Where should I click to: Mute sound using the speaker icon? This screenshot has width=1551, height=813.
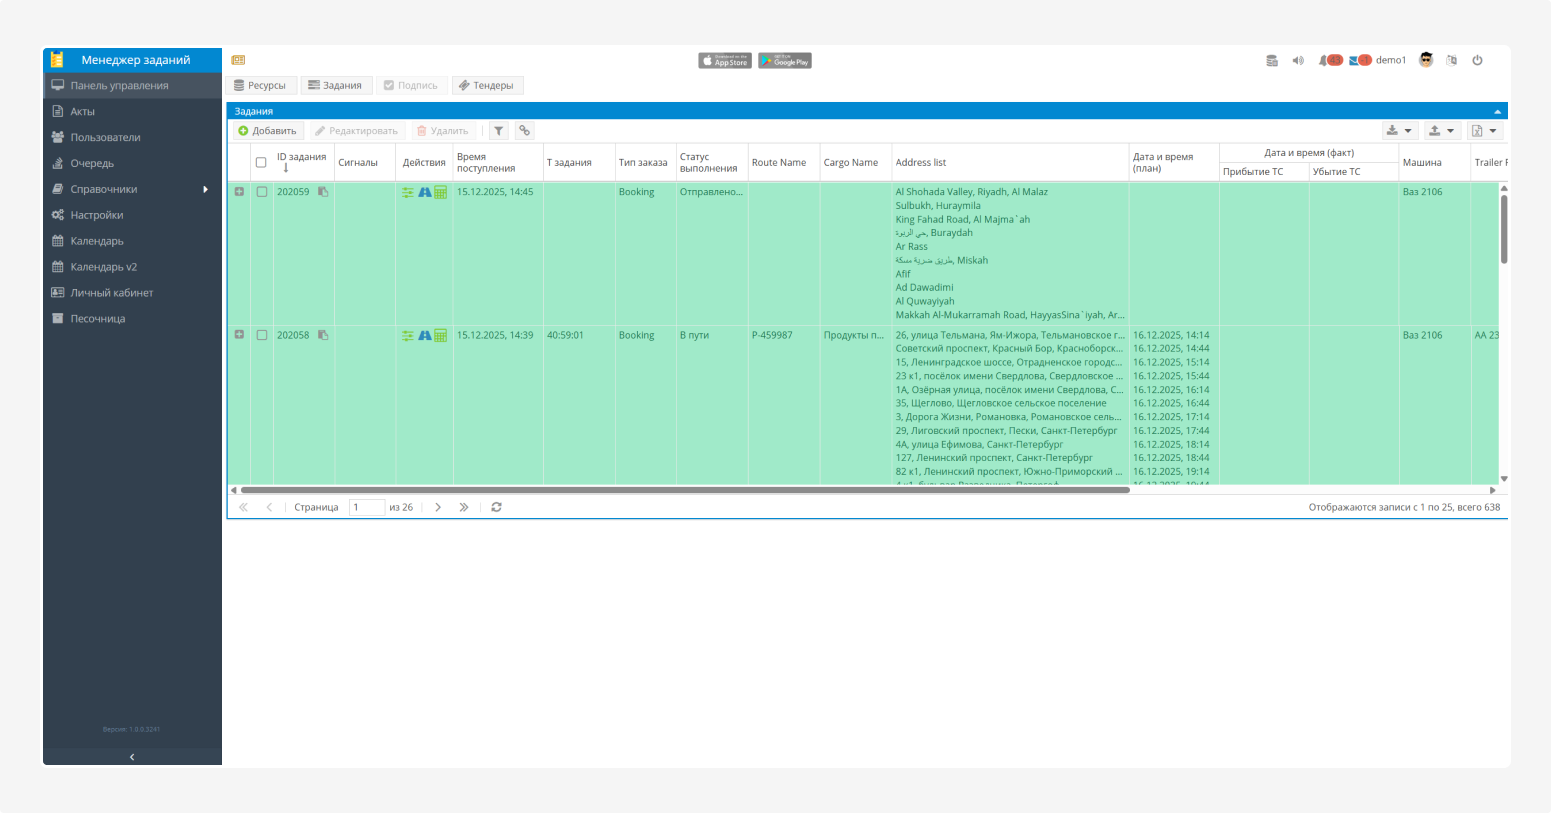point(1298,61)
